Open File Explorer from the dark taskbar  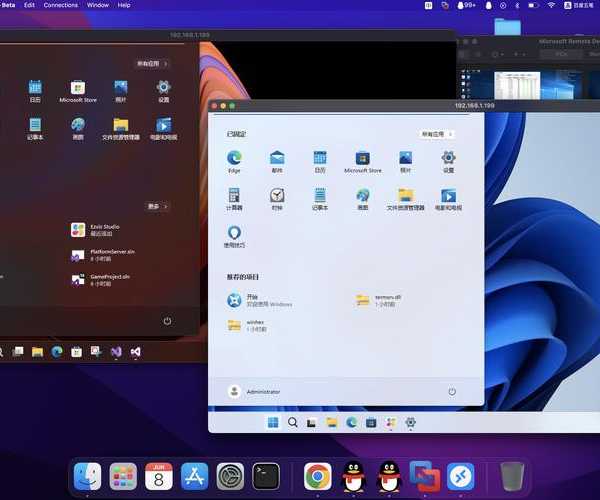[x=37, y=352]
